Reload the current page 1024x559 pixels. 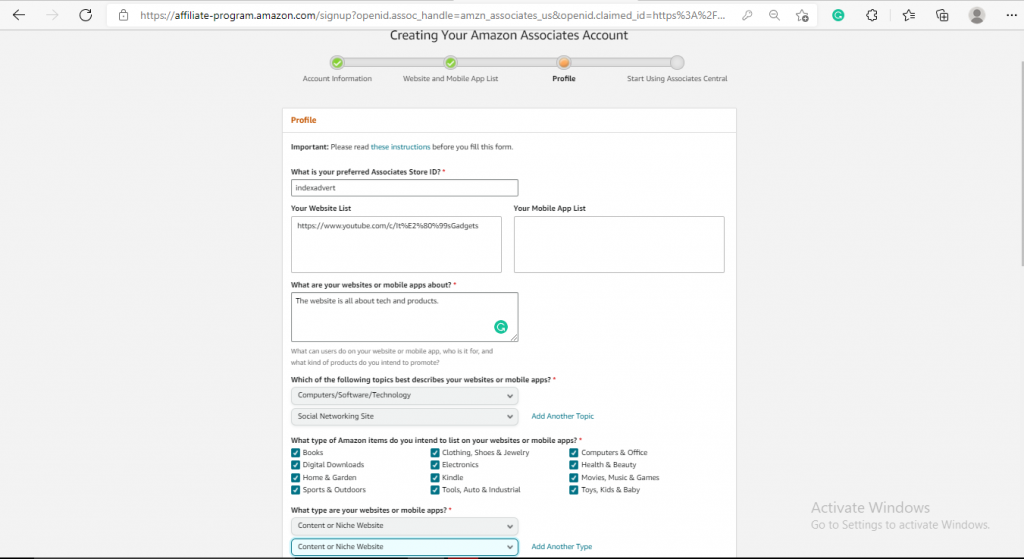[x=86, y=15]
